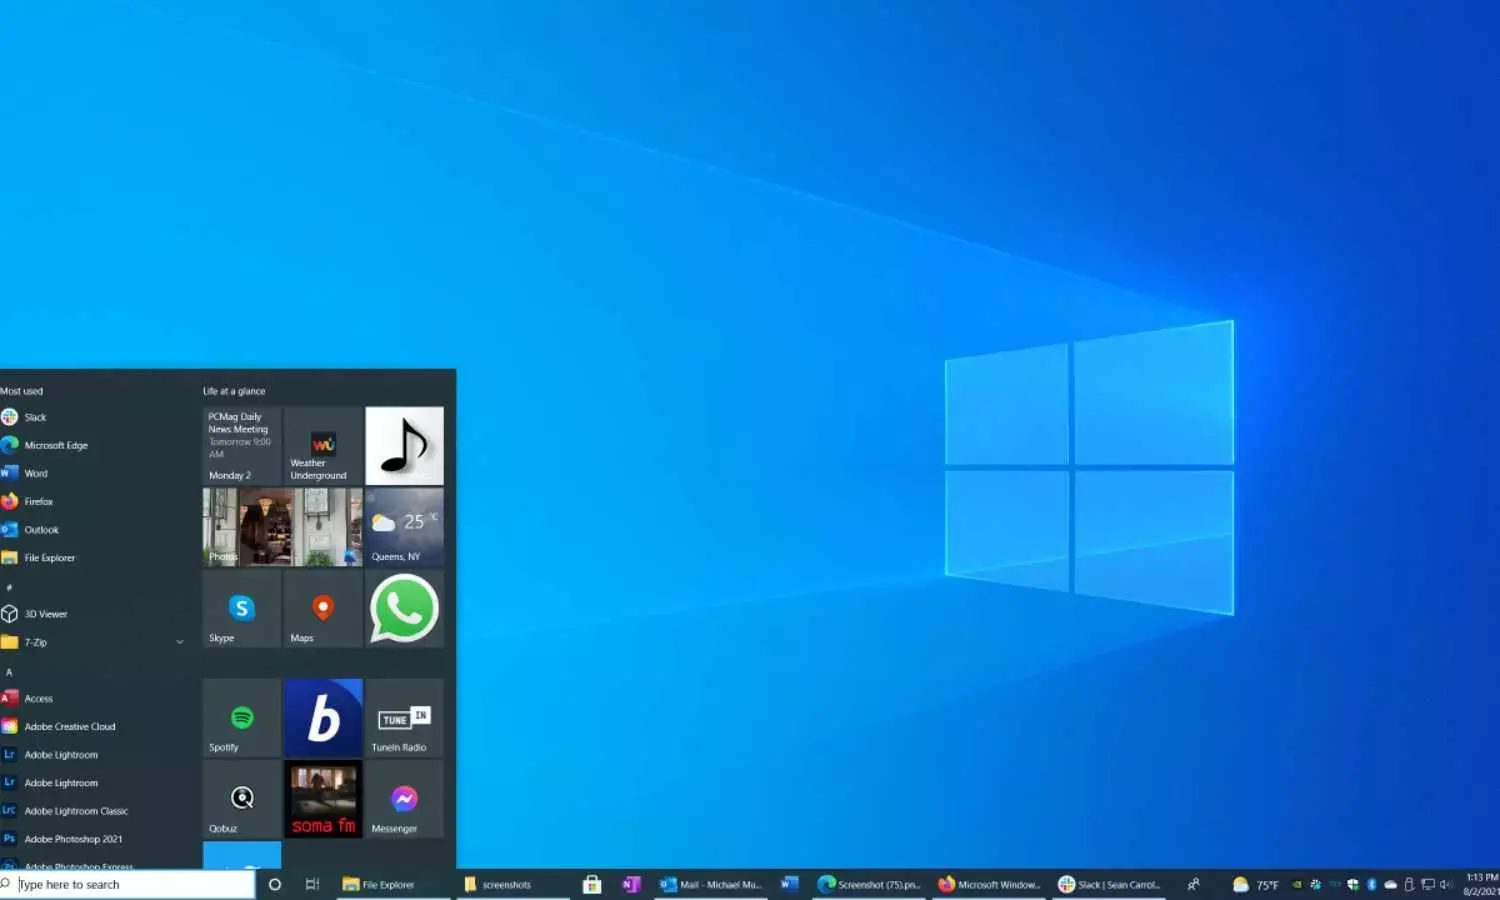
Task: Open OneNote from the taskbar
Action: click(631, 884)
